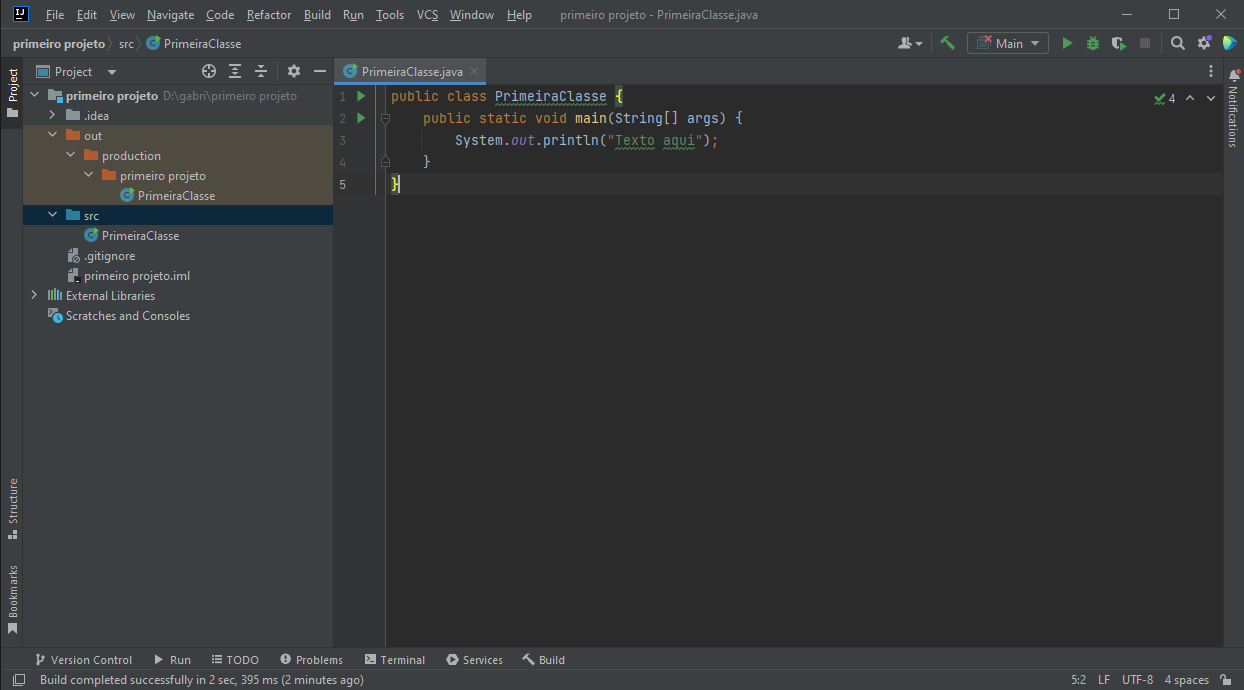Collapse the out folder

53,136
